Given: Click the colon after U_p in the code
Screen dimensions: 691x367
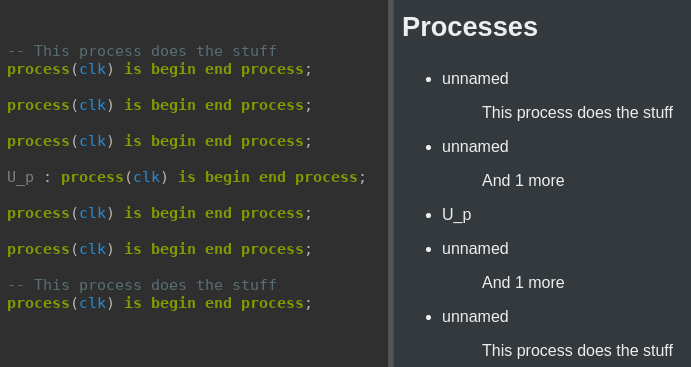Looking at the screenshot, I should 48,178.
